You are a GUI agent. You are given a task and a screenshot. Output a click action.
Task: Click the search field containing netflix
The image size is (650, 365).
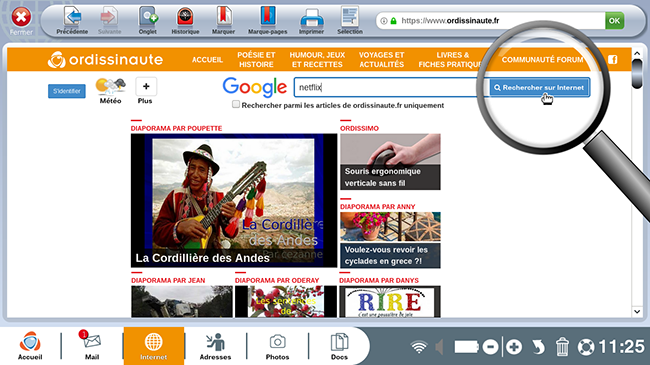(391, 87)
